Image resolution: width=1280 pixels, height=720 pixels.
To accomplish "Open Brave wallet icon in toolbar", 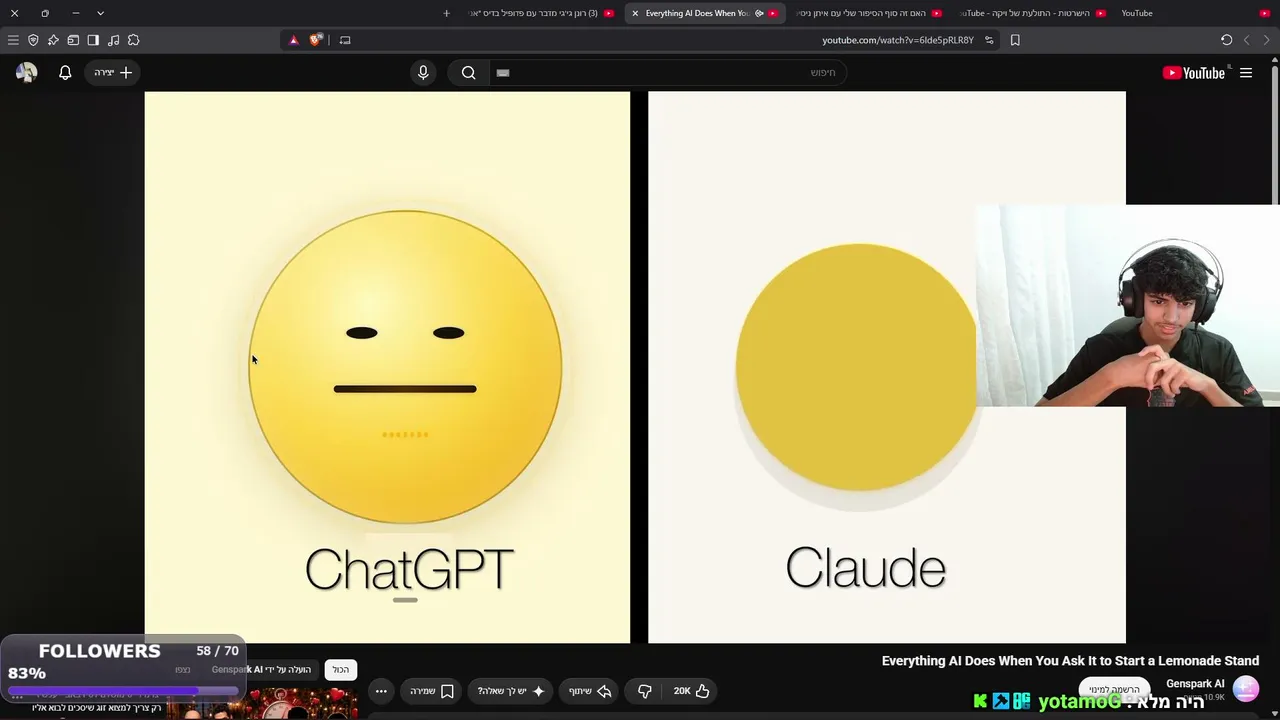I will tap(73, 40).
